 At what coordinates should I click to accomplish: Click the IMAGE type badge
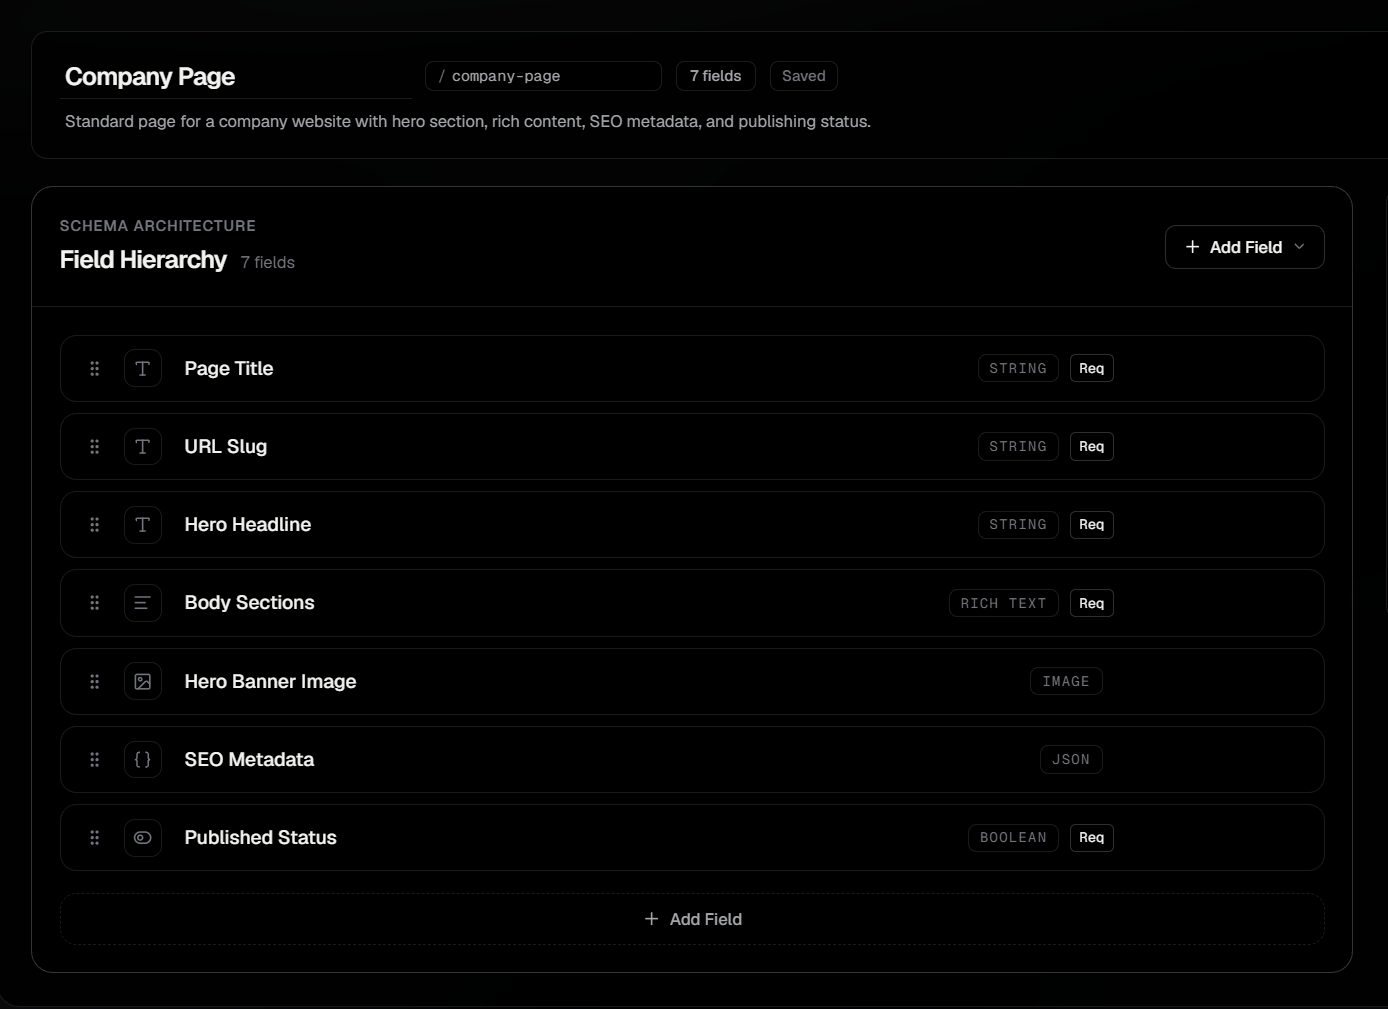(x=1066, y=682)
